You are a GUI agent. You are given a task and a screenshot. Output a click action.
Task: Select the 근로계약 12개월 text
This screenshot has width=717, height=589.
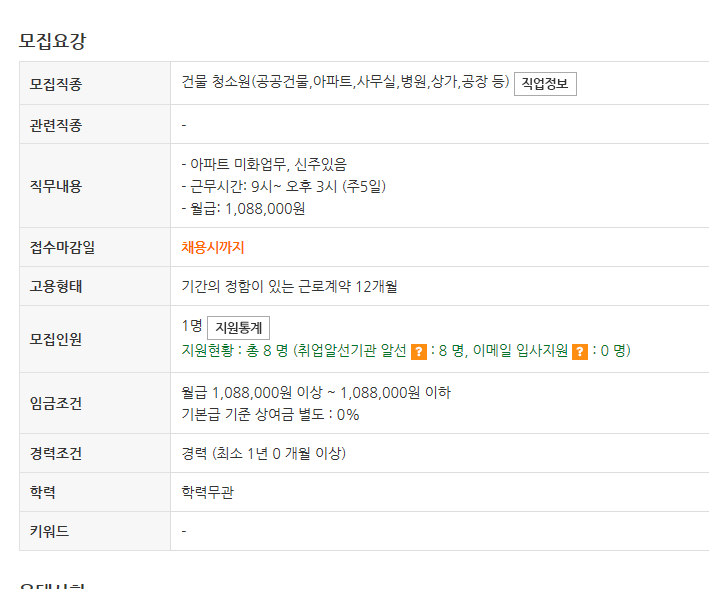[x=348, y=287]
